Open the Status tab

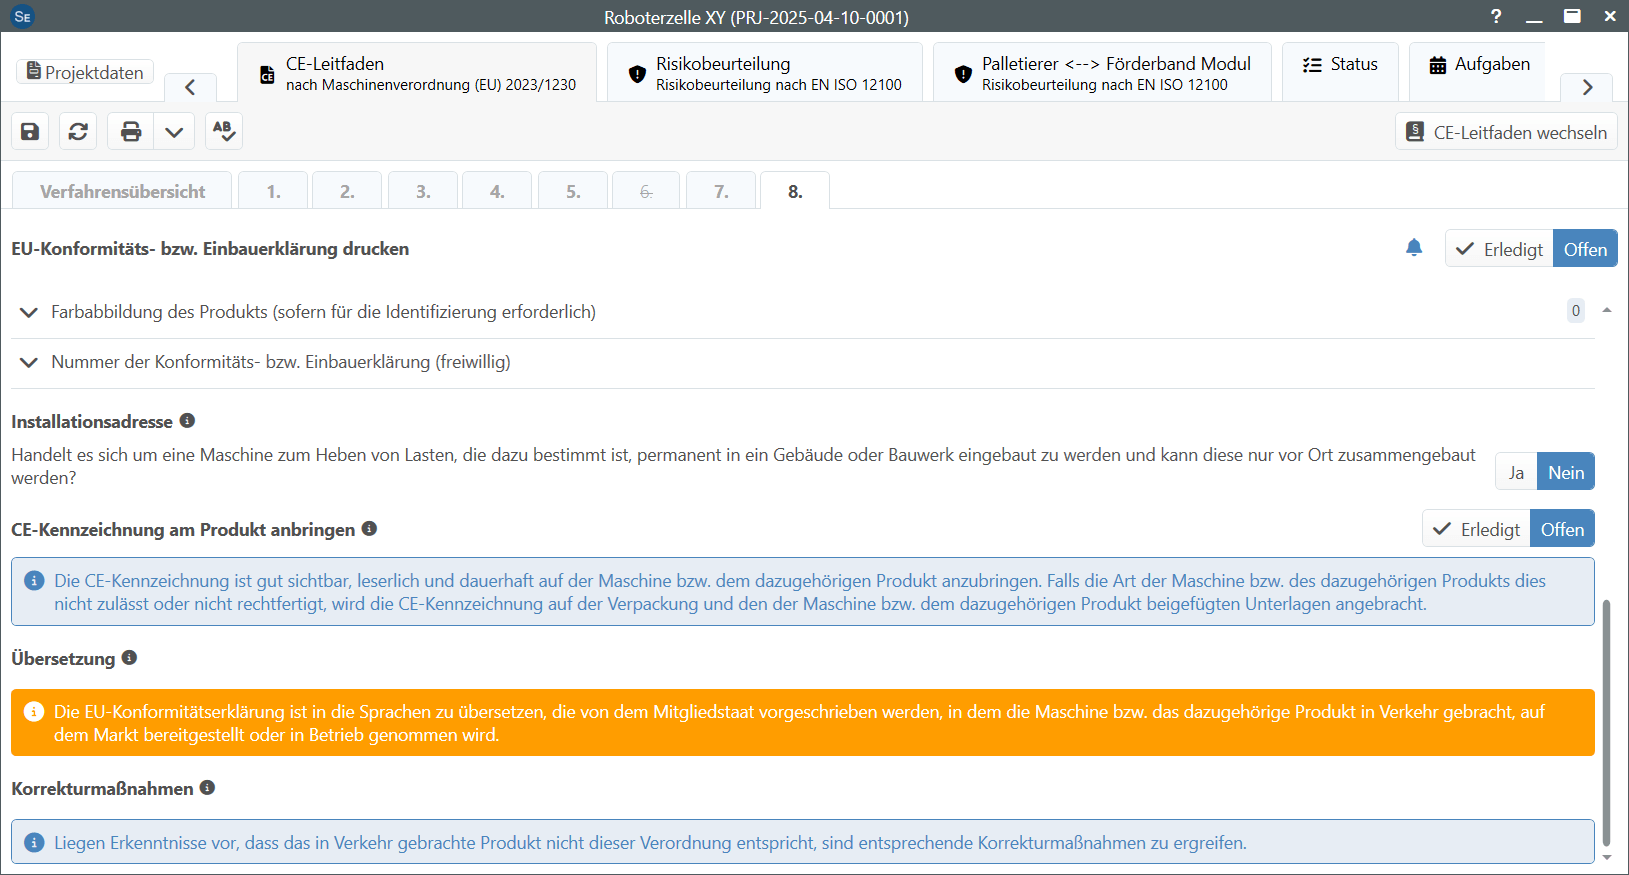(x=1340, y=72)
